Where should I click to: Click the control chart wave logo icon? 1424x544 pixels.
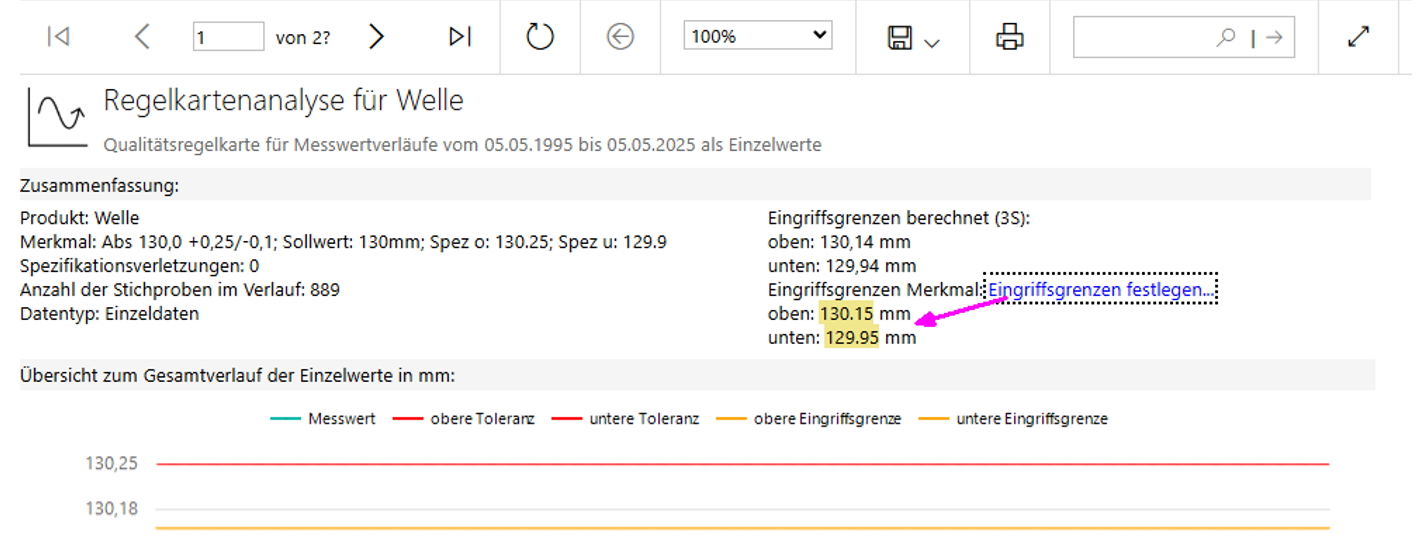click(58, 117)
